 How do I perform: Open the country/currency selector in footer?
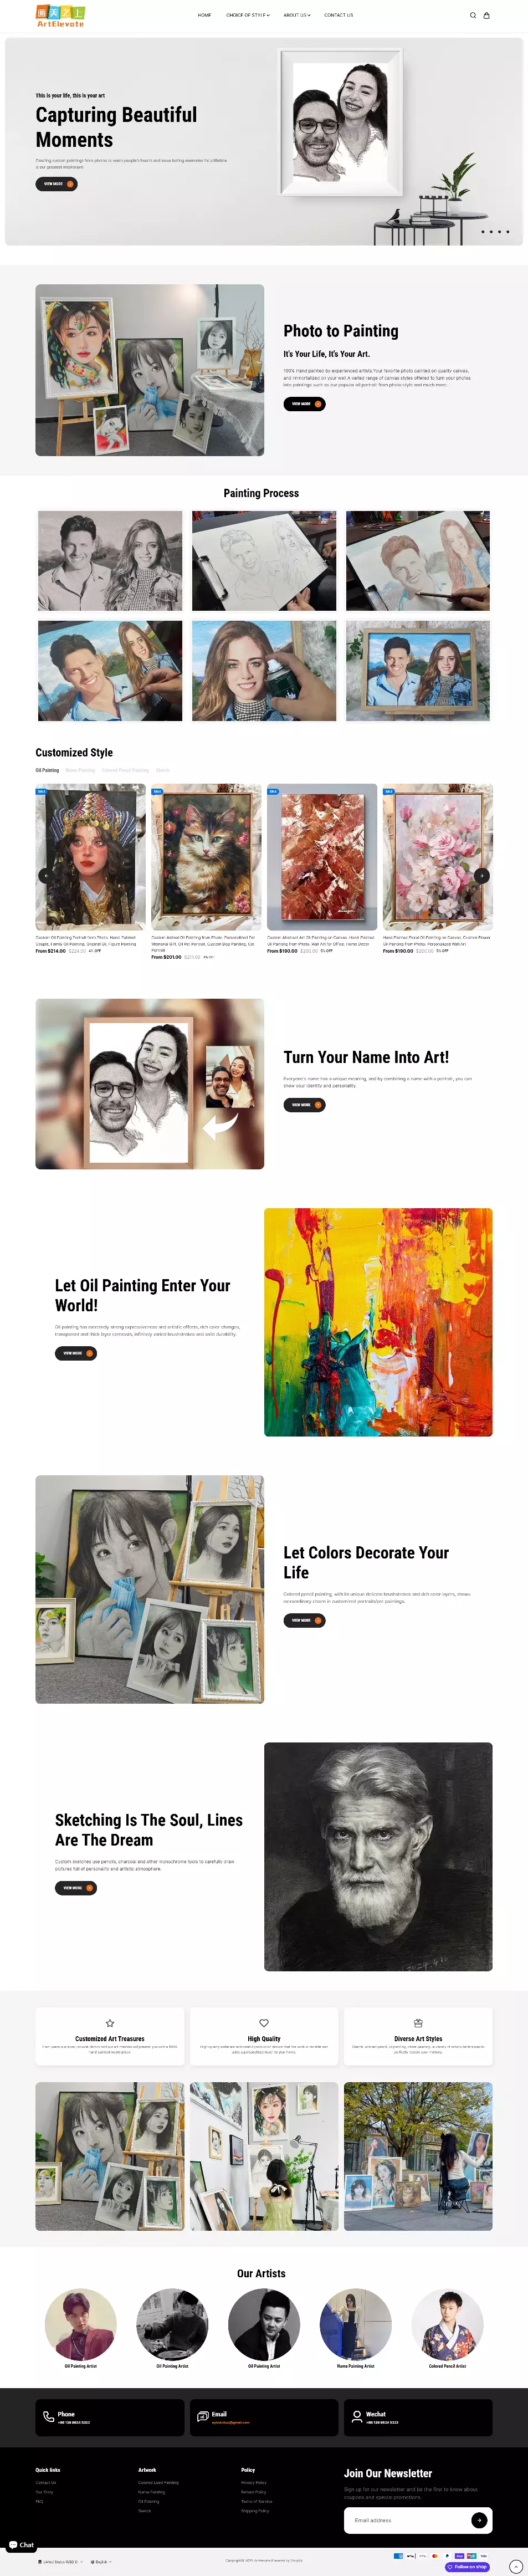click(60, 2562)
